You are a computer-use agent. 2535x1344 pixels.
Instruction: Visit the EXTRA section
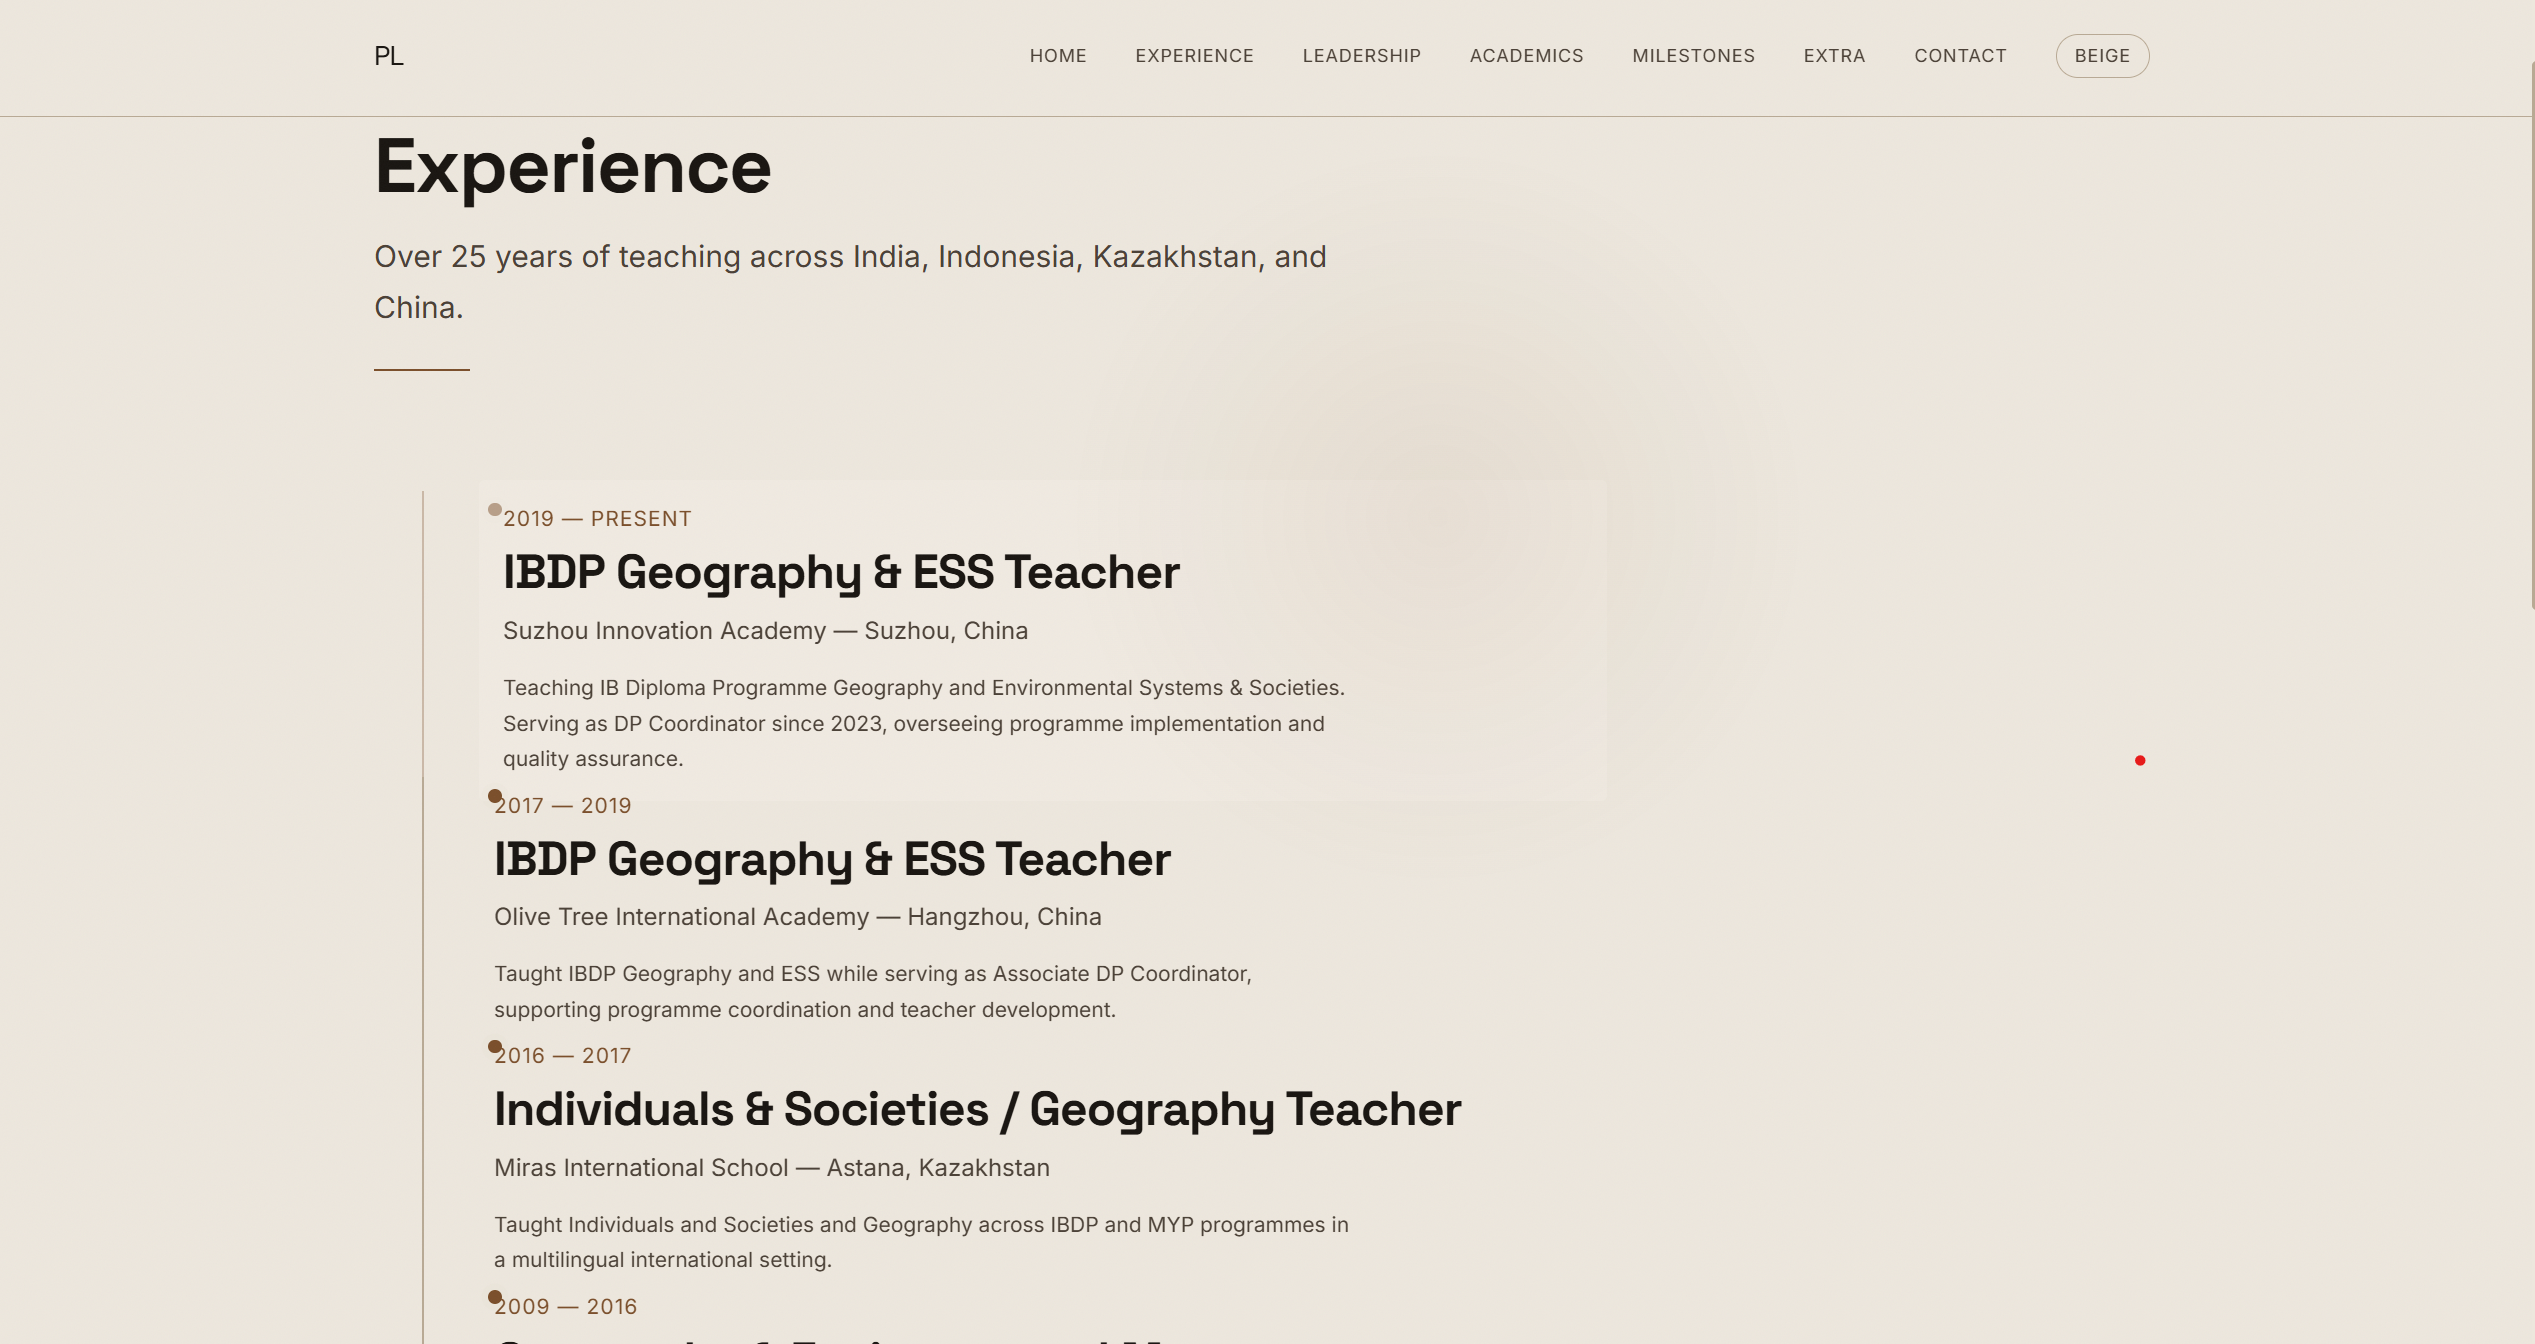(x=1833, y=55)
